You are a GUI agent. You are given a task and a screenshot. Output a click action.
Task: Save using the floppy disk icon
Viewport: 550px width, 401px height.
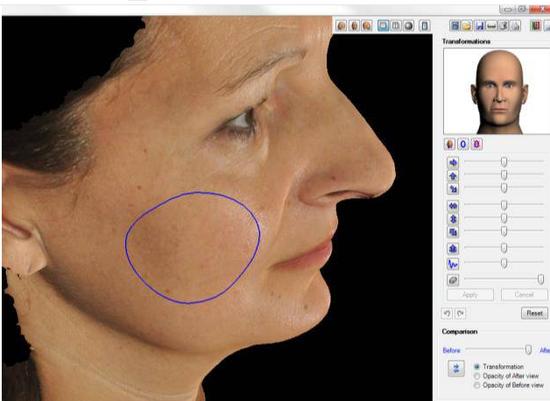click(479, 26)
